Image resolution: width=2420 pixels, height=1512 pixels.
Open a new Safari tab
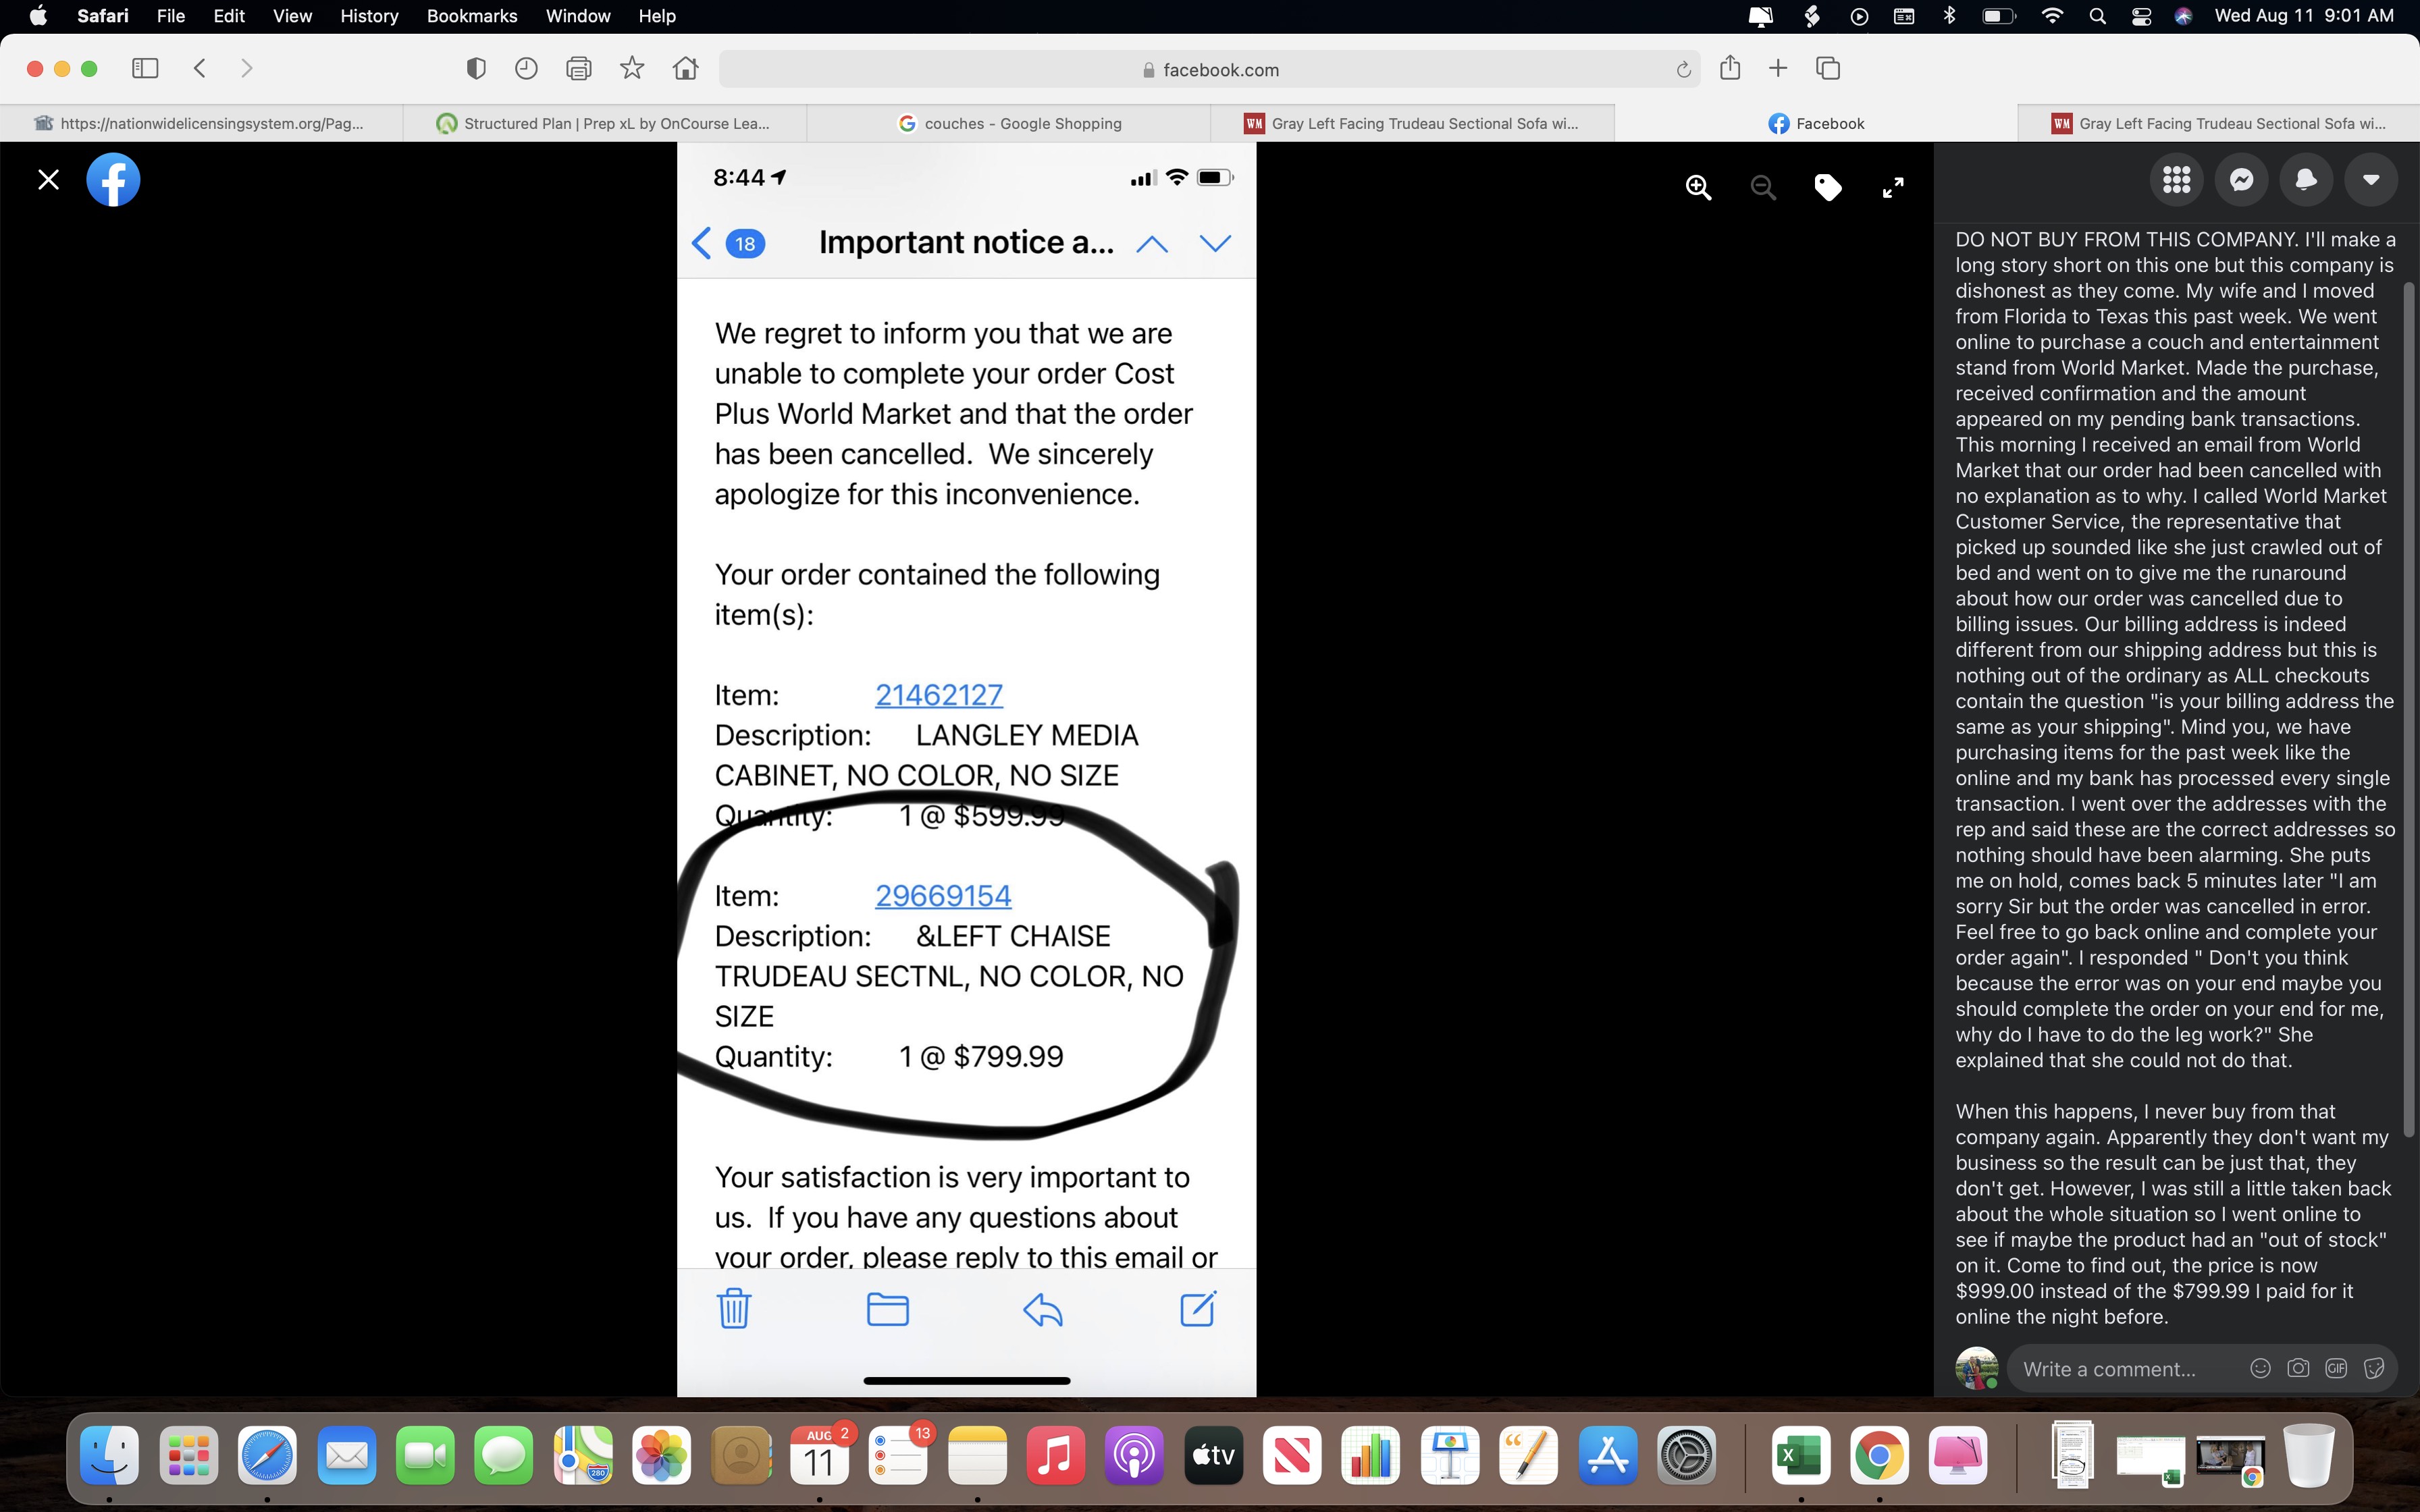1778,68
